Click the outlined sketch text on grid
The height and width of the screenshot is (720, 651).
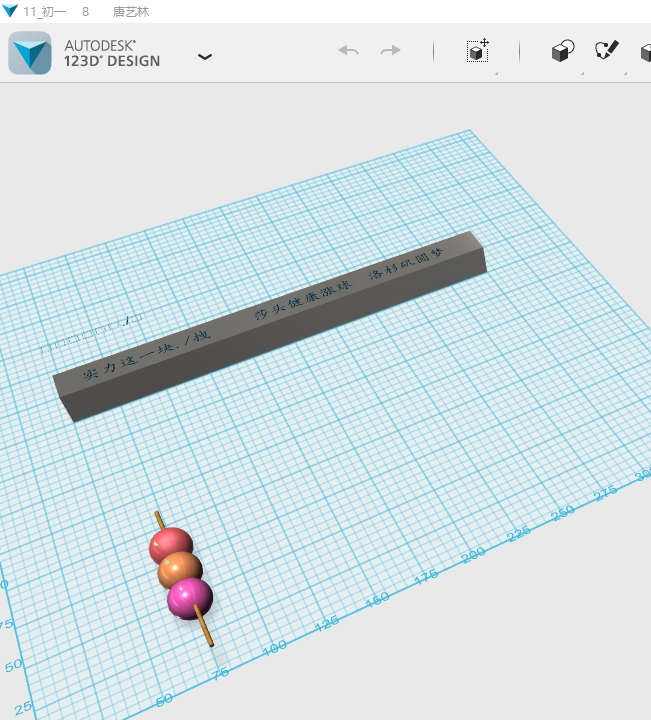pyautogui.click(x=91, y=333)
